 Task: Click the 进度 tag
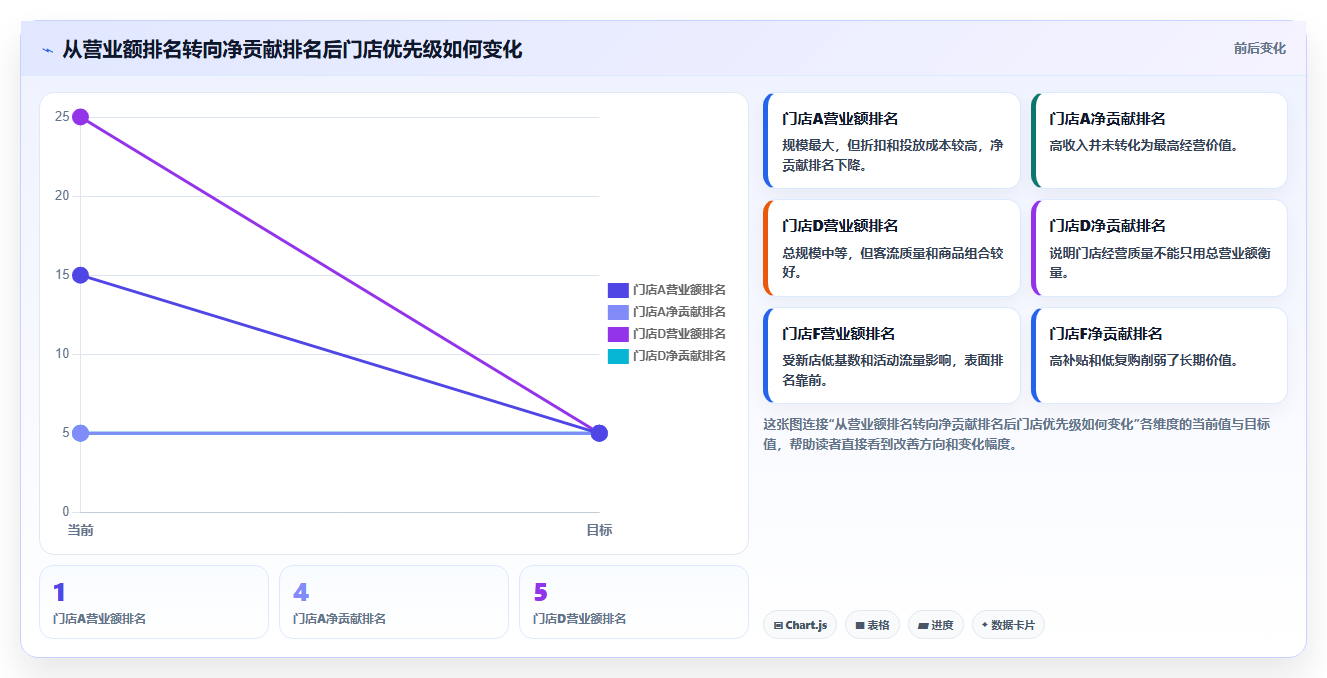coord(936,625)
